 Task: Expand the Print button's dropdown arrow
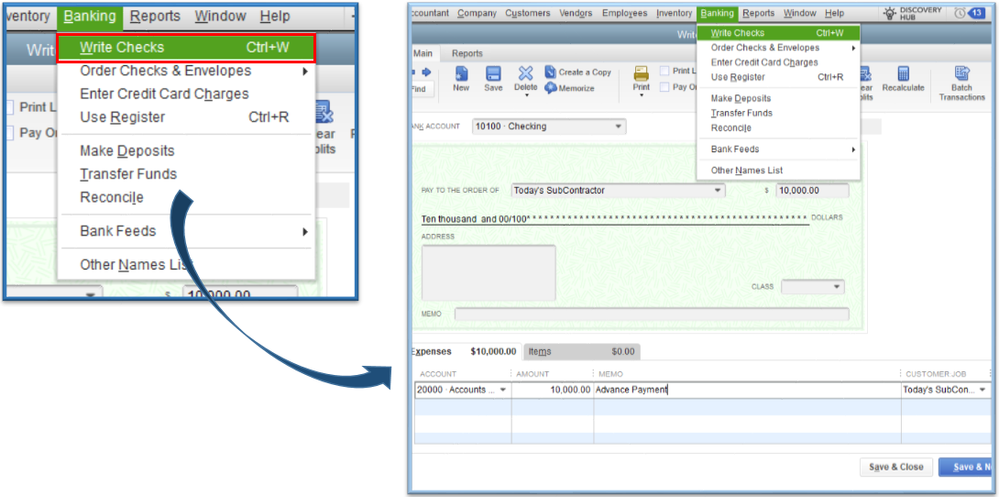click(641, 96)
